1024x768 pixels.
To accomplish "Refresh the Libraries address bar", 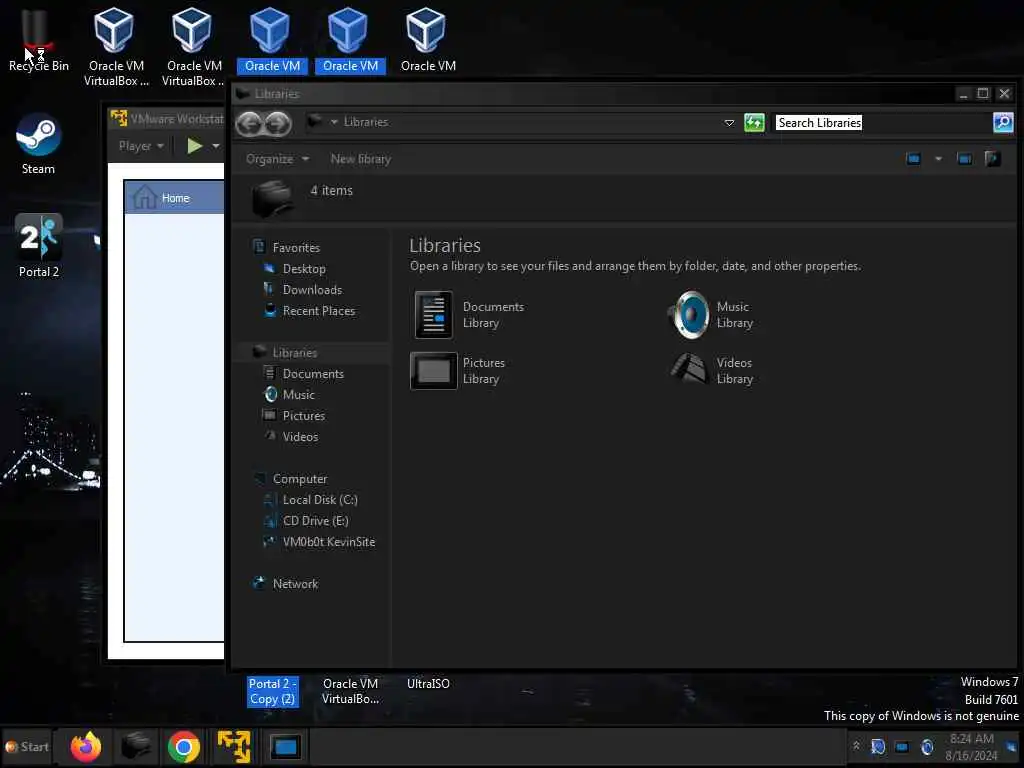I will point(754,122).
